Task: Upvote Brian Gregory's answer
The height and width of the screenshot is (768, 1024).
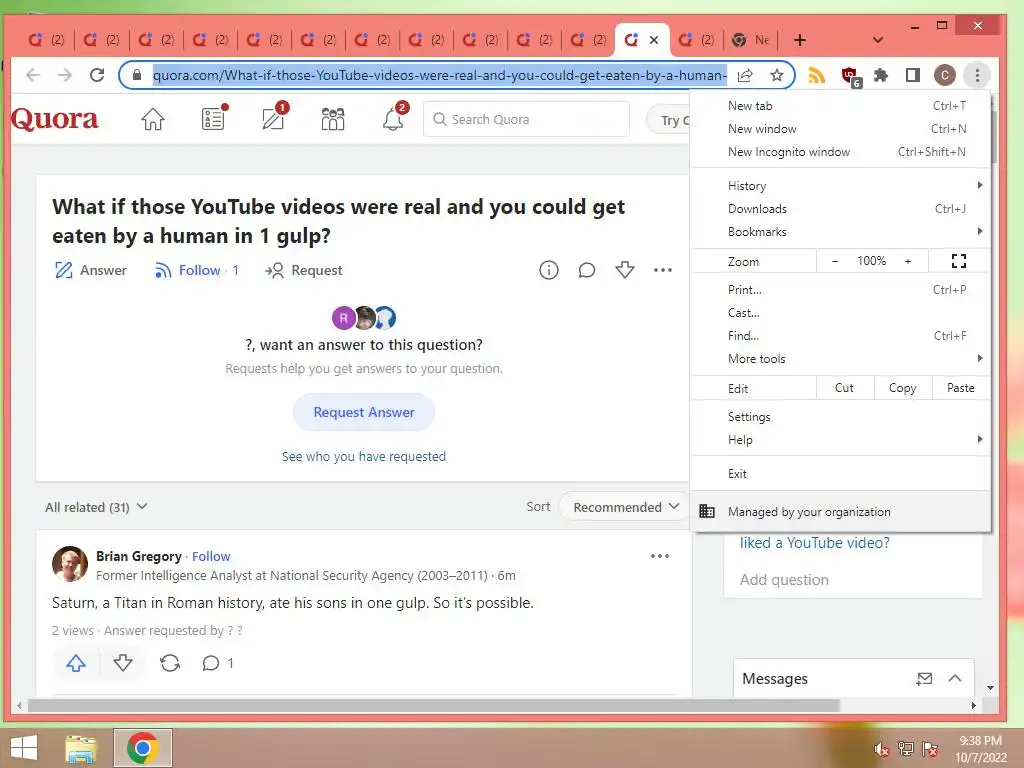Action: pyautogui.click(x=76, y=664)
